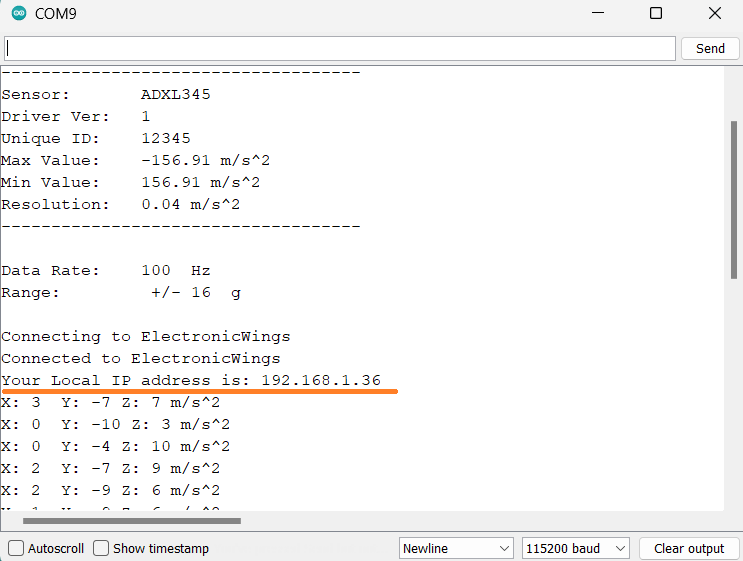Click the 'Data Rate: 100 Hz' line
This screenshot has width=743, height=561.
point(106,271)
